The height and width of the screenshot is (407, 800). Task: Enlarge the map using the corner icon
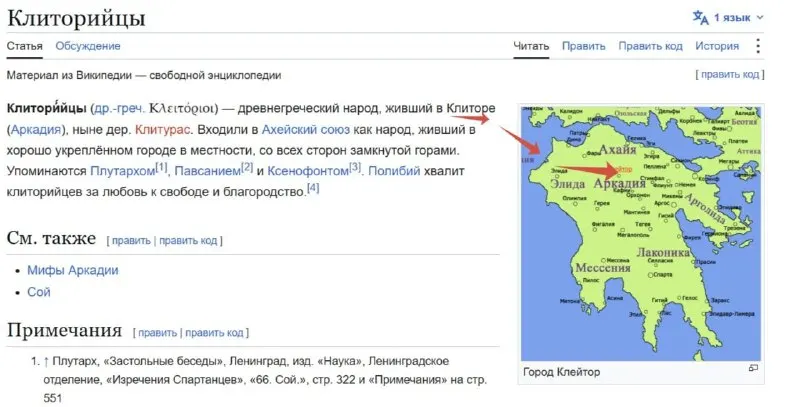tap(753, 368)
